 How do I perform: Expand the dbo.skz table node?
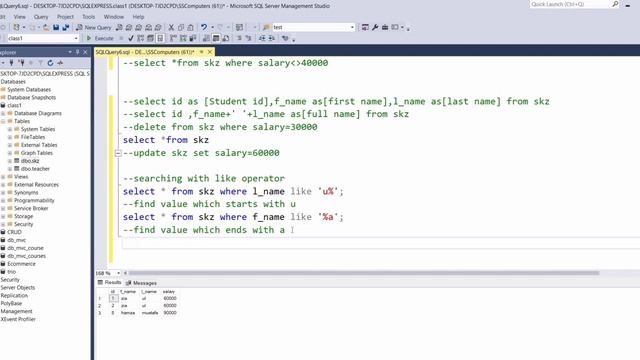coord(10,161)
